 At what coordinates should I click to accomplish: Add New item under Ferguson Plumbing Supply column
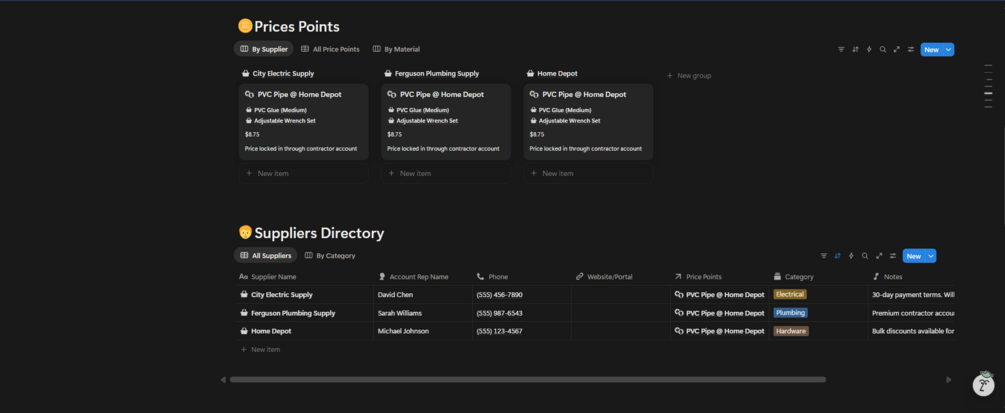446,173
